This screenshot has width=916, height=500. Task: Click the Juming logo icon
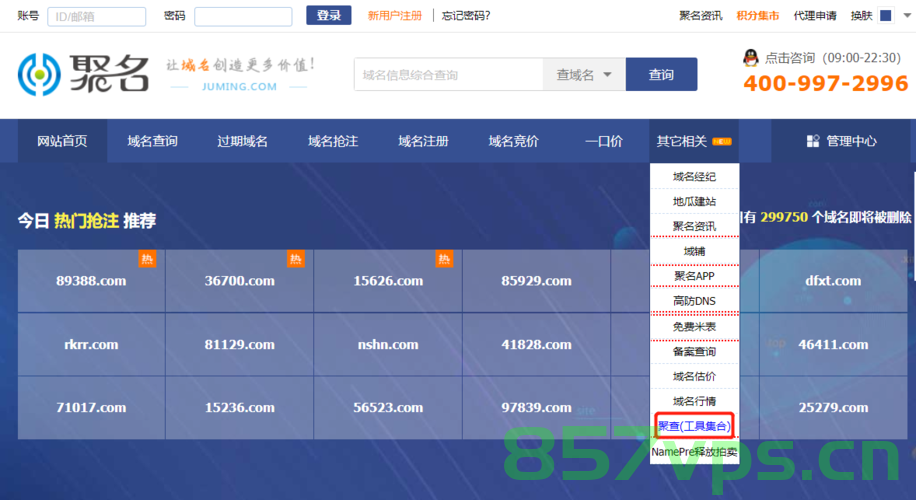pyautogui.click(x=39, y=75)
